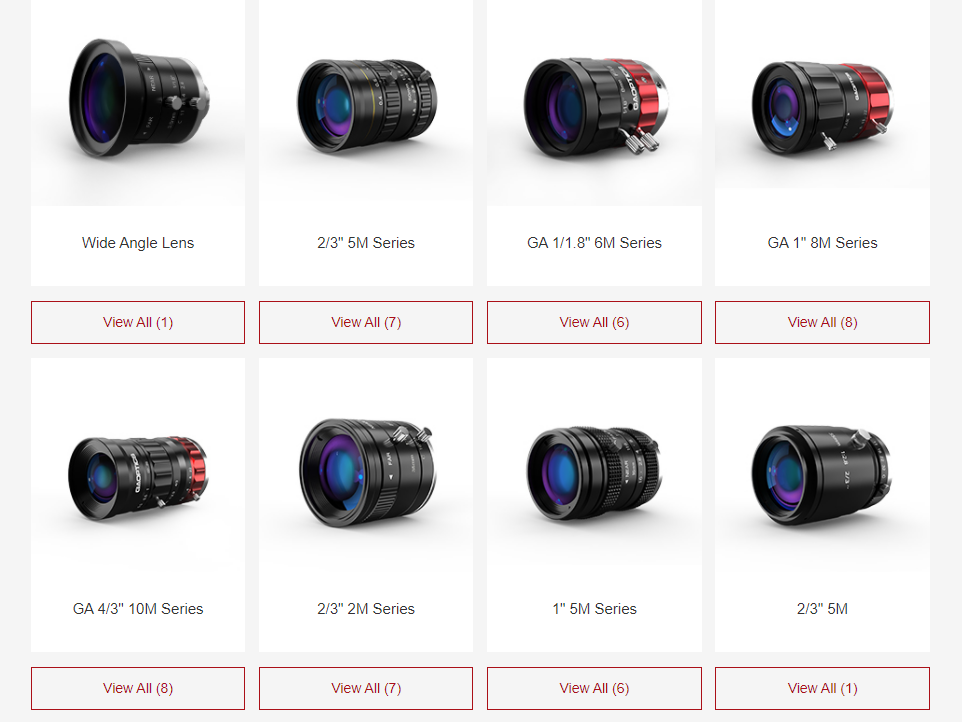The width and height of the screenshot is (962, 722).
Task: Click View All (1) under 2/3" 5M
Action: tap(822, 688)
